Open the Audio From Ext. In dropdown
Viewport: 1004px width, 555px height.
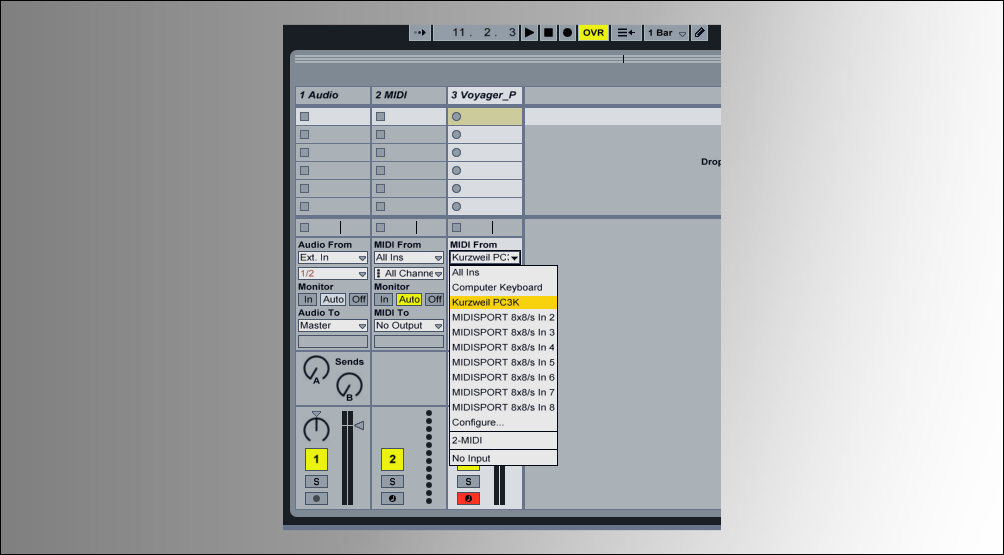click(333, 258)
